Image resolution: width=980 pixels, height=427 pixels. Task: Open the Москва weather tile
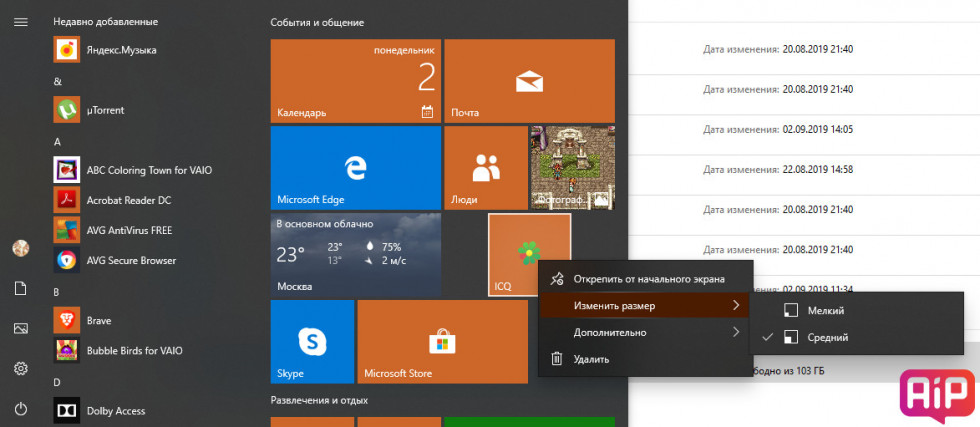point(356,254)
